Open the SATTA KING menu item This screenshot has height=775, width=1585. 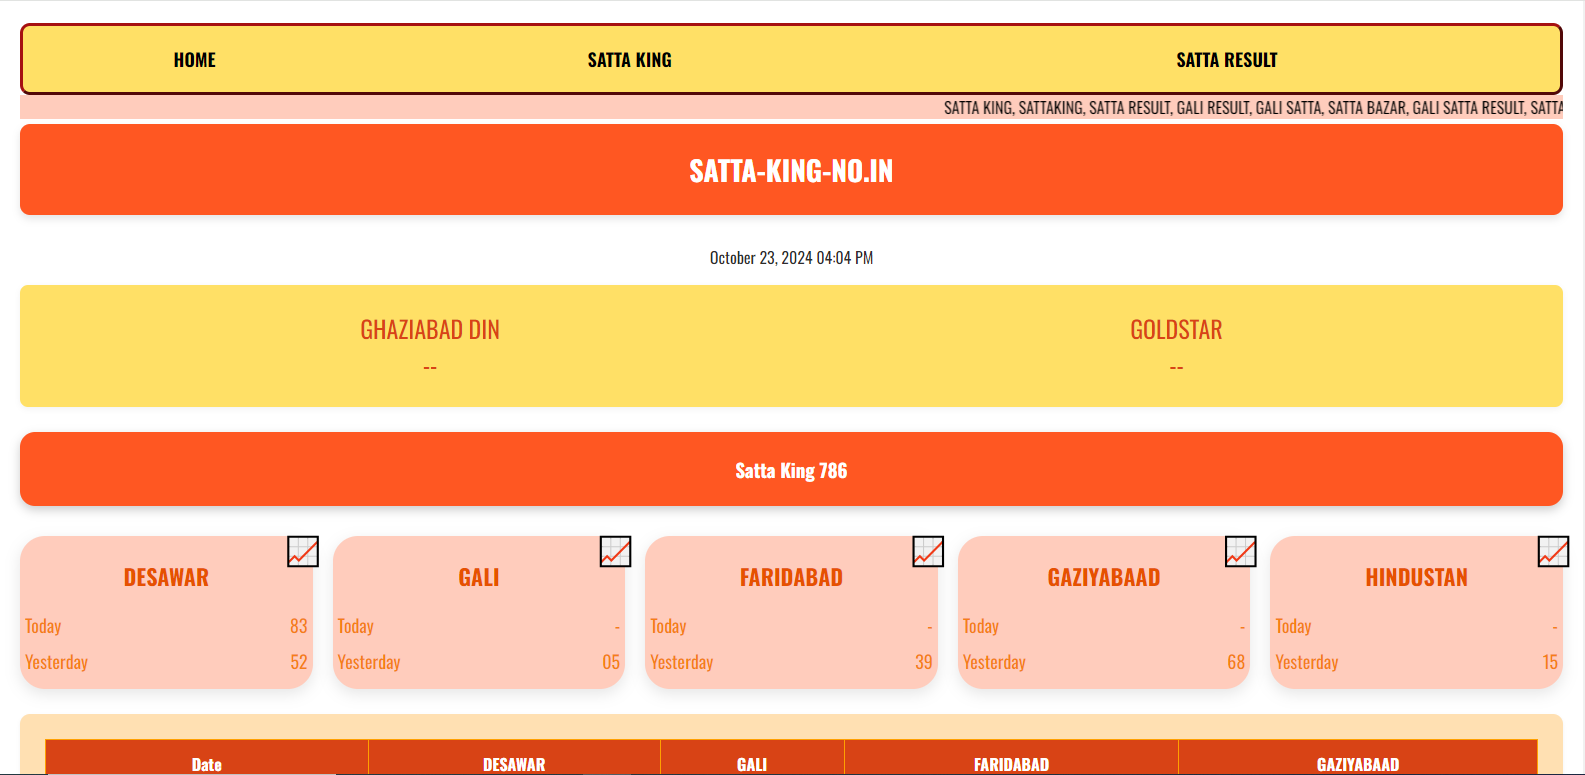630,60
